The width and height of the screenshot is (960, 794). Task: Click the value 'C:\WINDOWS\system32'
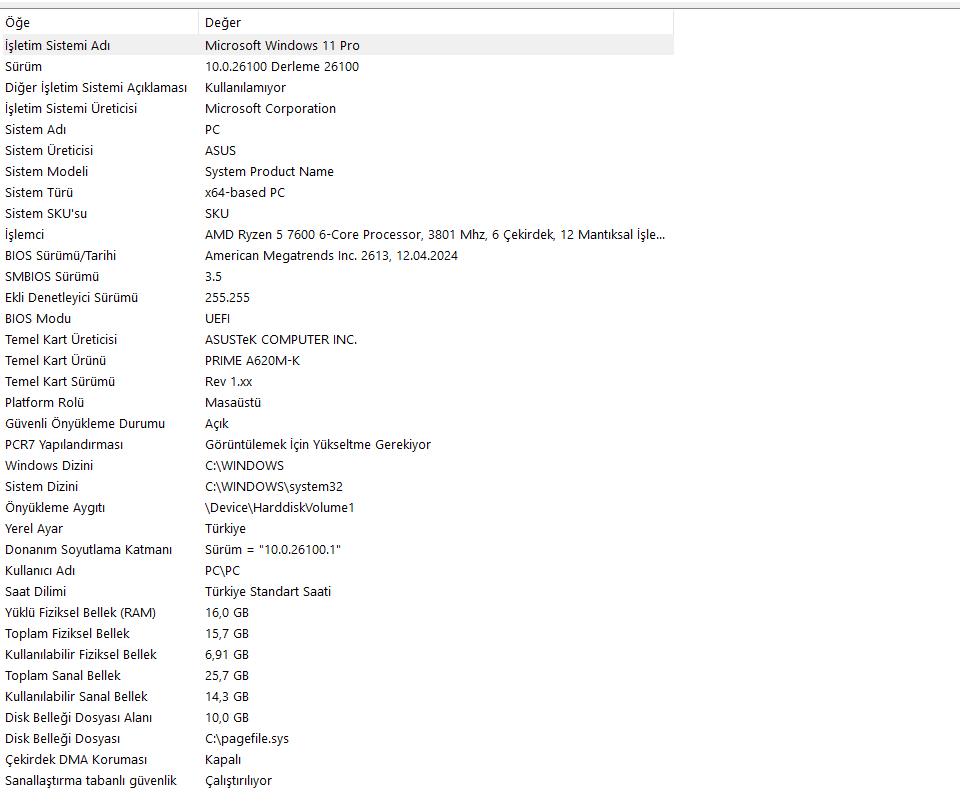coord(274,487)
